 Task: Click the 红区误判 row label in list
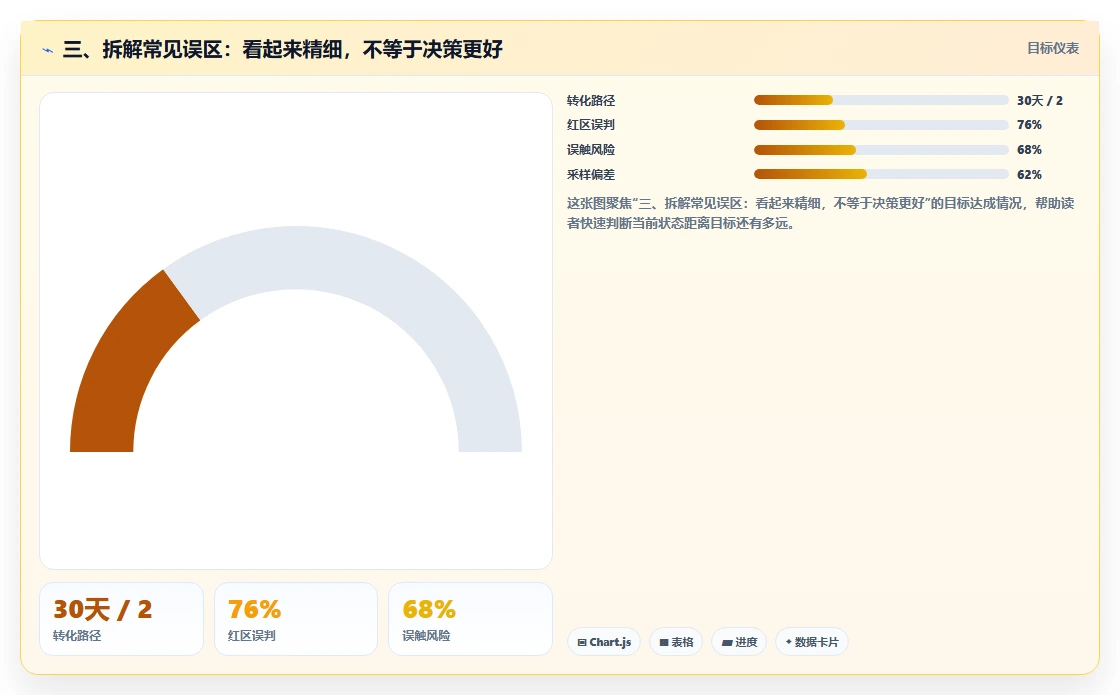tap(591, 125)
